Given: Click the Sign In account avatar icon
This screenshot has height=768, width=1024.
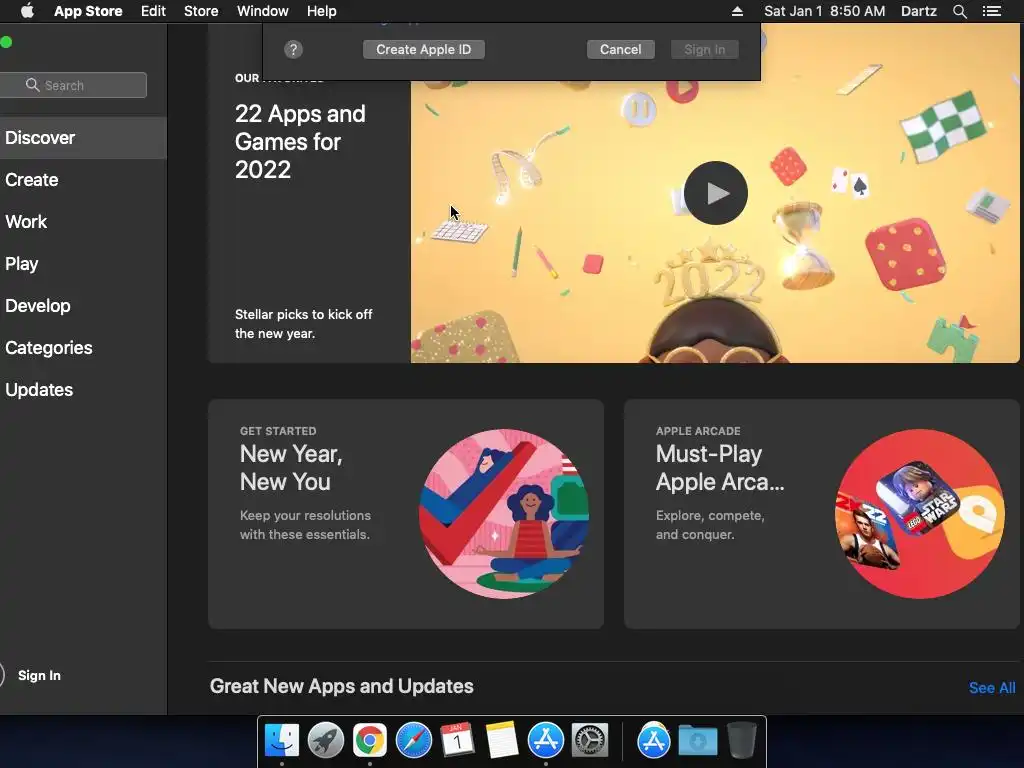Looking at the screenshot, I should (x=2, y=675).
